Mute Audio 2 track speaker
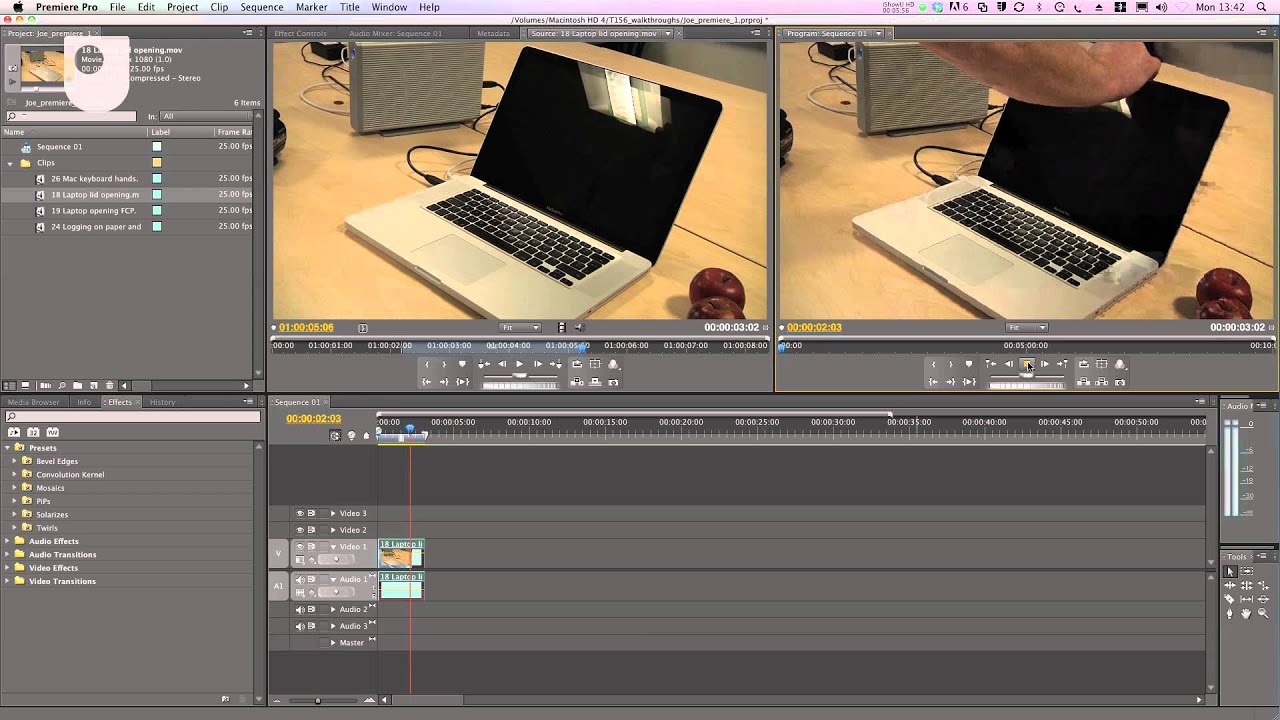Image resolution: width=1280 pixels, height=720 pixels. 299,609
